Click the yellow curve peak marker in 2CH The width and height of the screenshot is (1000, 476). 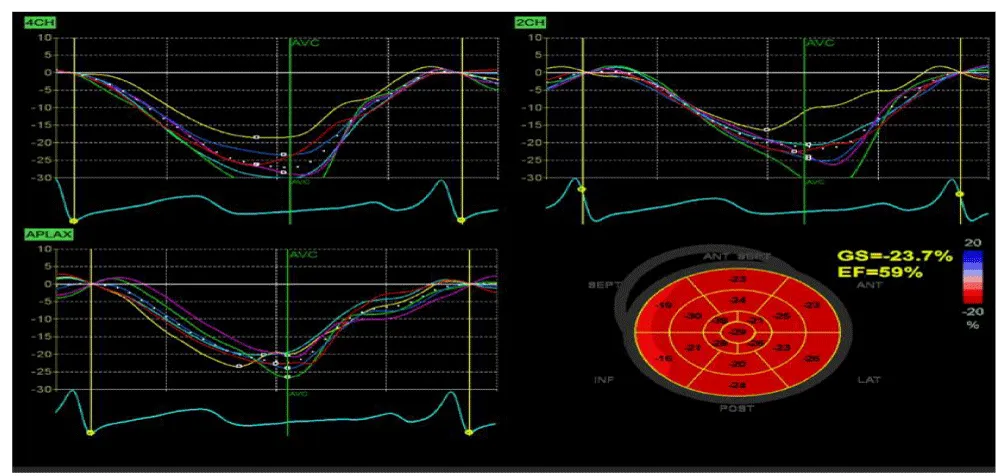[x=766, y=130]
